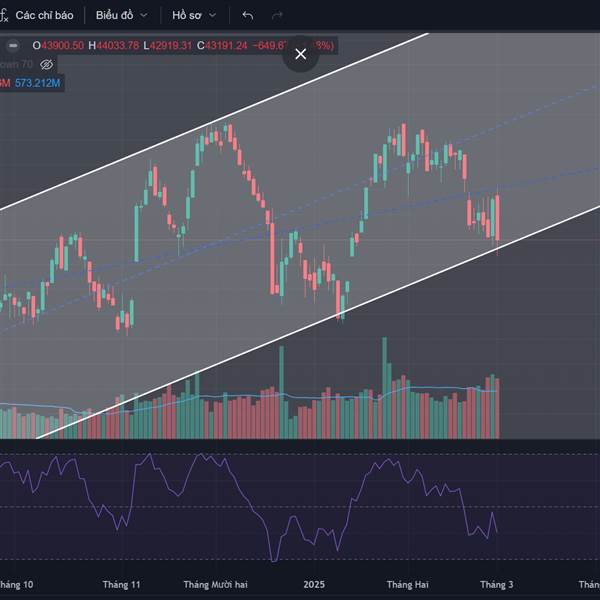Expand the Biểu đồ chevron arrow
Image resolution: width=600 pixels, height=600 pixels.
click(144, 15)
